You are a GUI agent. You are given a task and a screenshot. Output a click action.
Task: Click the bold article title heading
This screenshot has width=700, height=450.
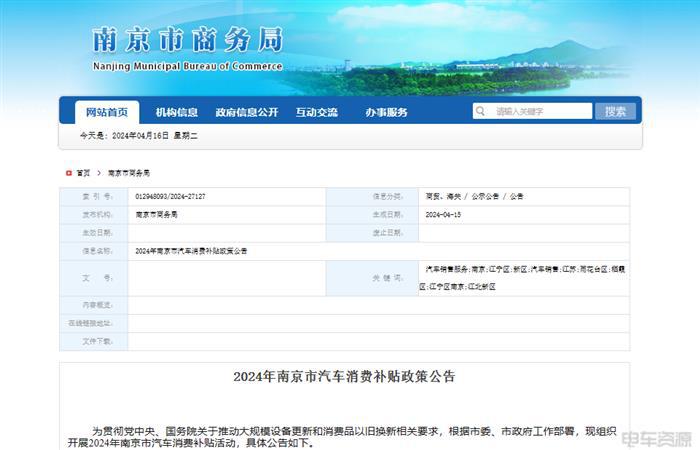click(344, 377)
